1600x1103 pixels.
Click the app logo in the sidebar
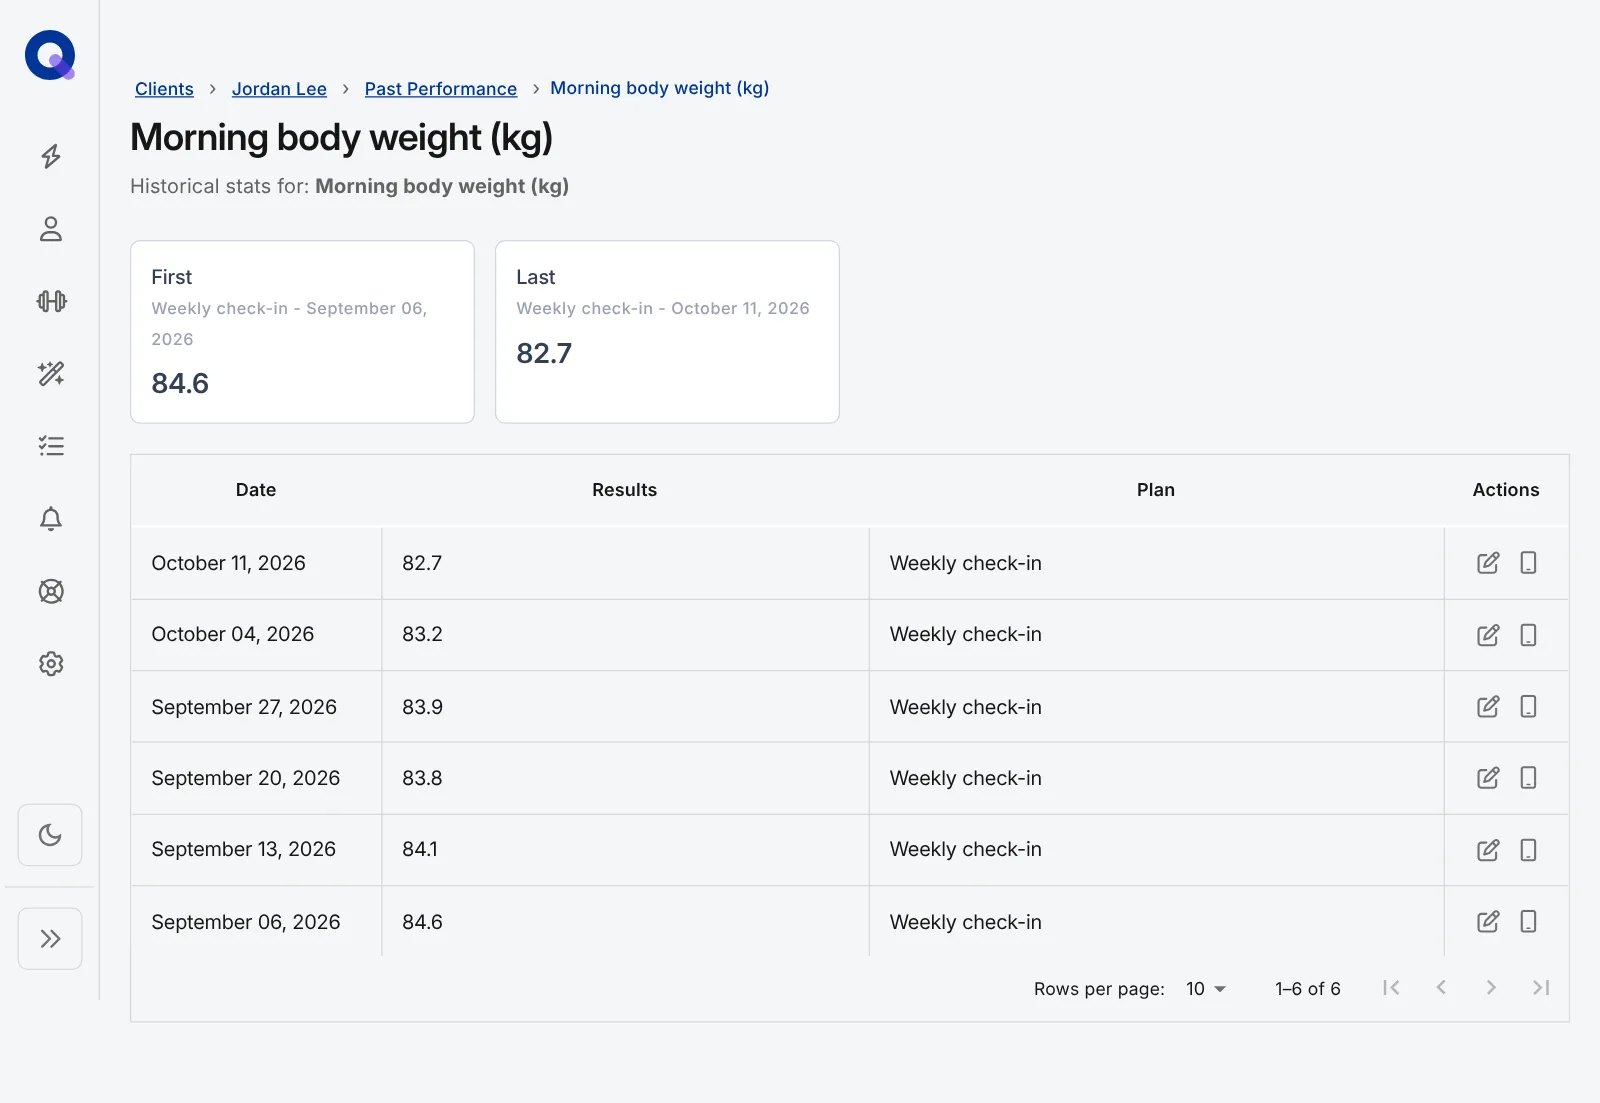pyautogui.click(x=50, y=55)
